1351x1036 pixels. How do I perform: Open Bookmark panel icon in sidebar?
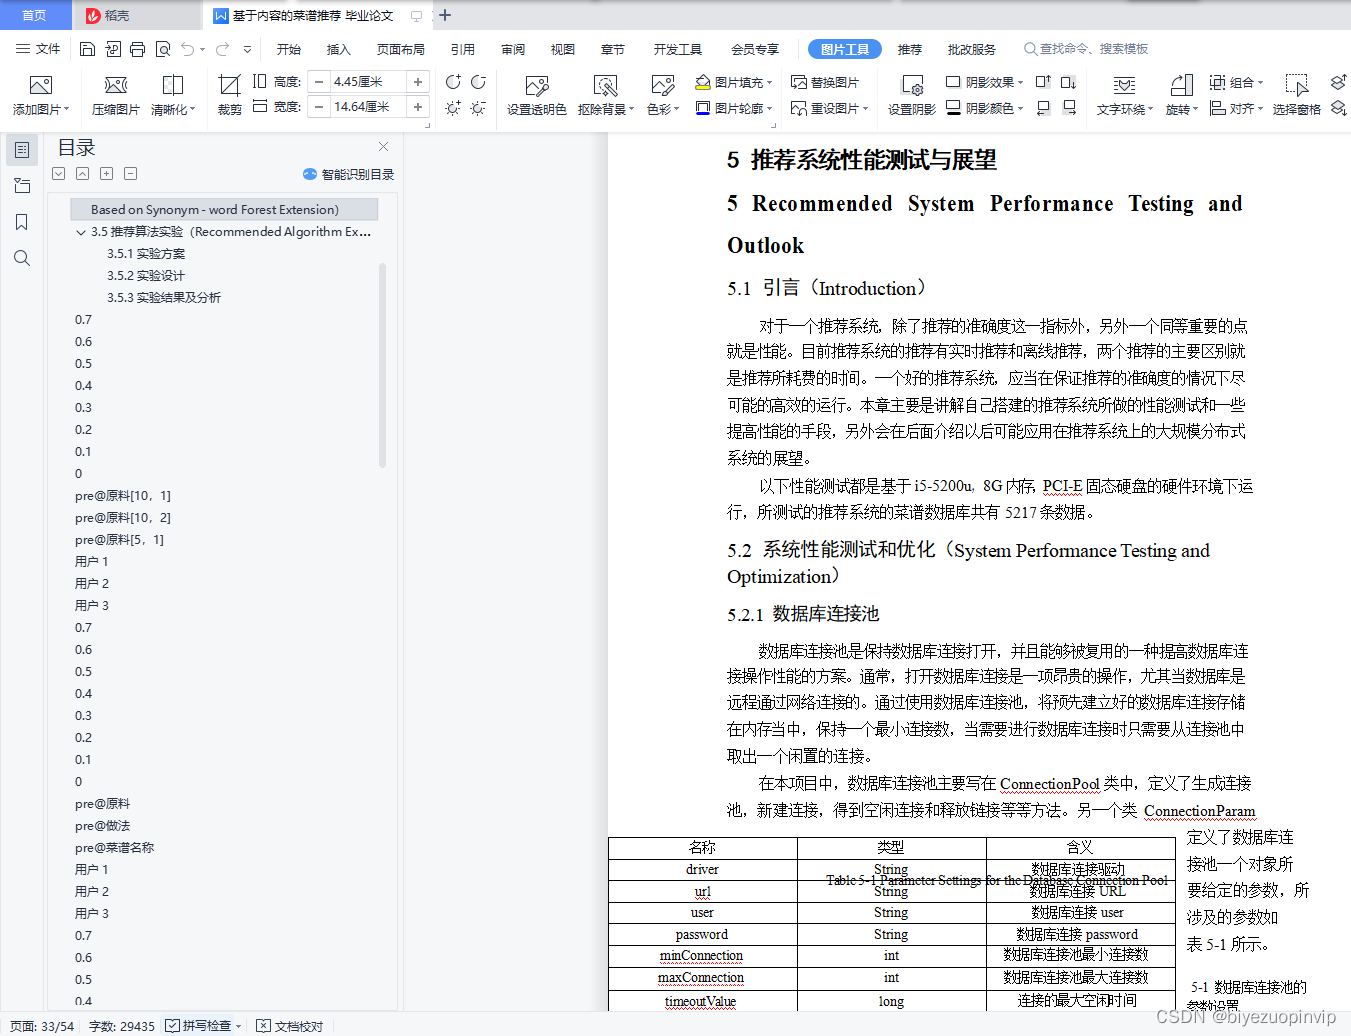tap(22, 222)
